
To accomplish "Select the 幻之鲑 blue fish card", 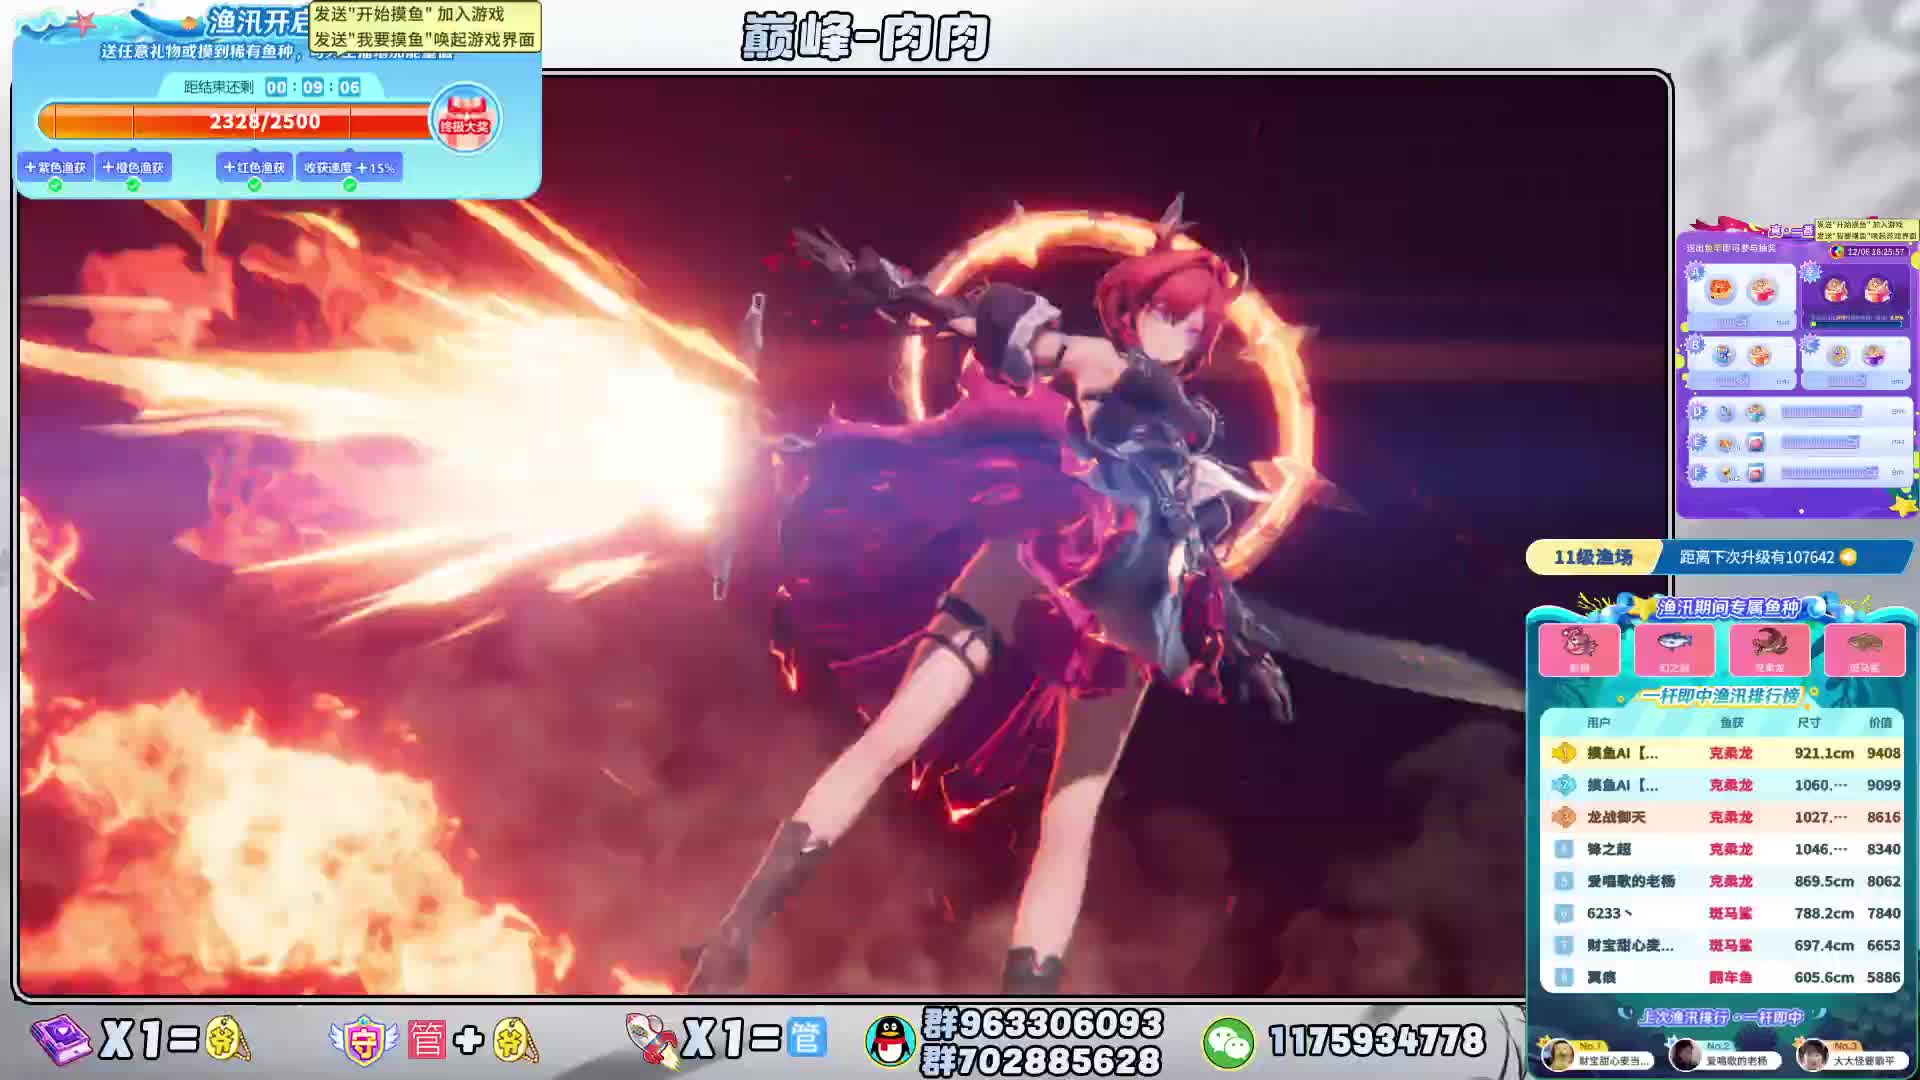I will point(1674,648).
